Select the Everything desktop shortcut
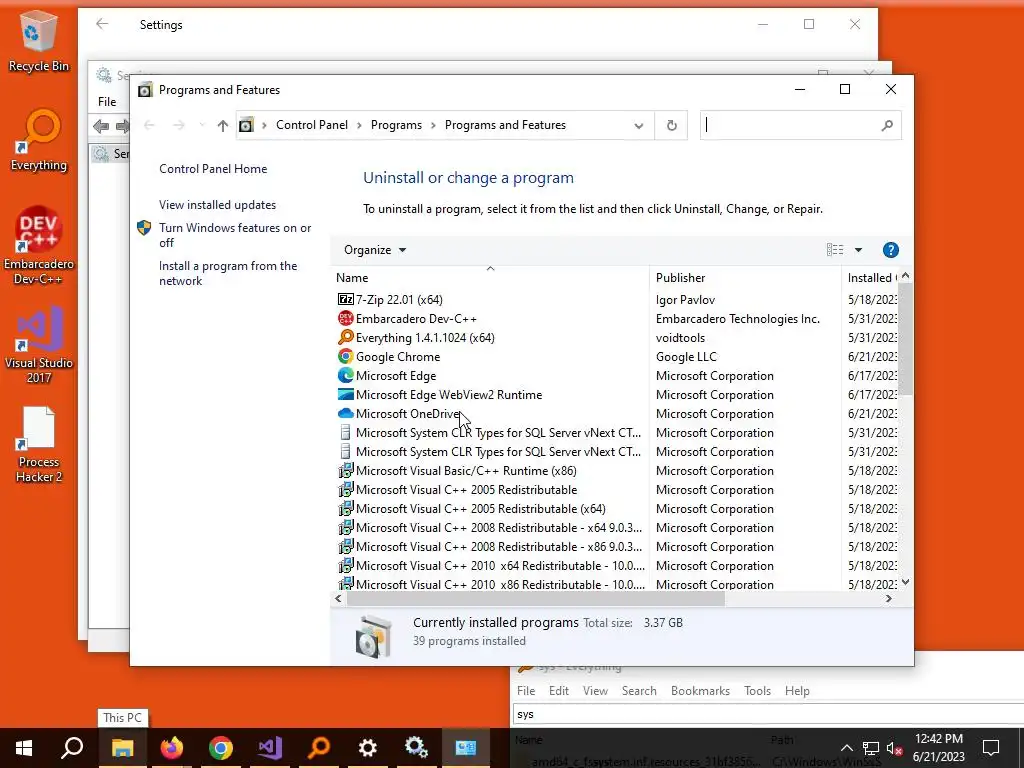 (39, 140)
